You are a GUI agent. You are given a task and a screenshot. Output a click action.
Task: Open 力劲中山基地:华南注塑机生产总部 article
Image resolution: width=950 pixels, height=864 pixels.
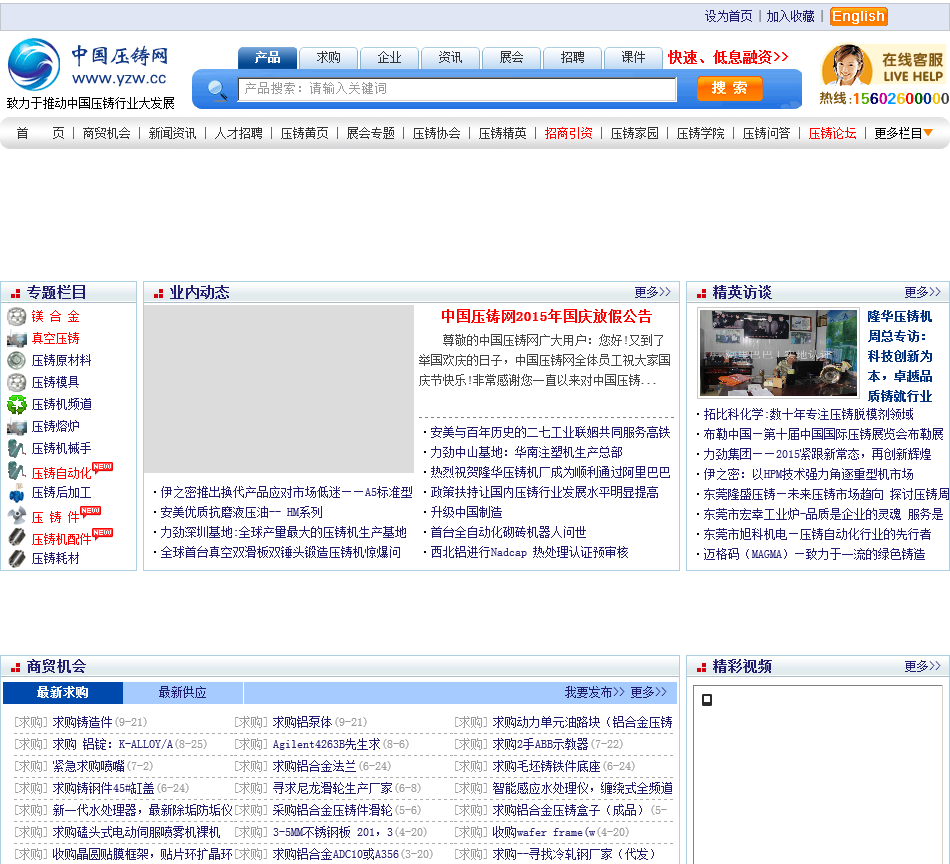[526, 453]
